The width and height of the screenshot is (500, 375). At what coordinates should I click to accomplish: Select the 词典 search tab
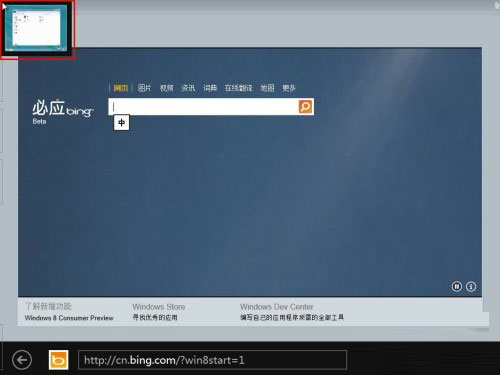click(210, 88)
